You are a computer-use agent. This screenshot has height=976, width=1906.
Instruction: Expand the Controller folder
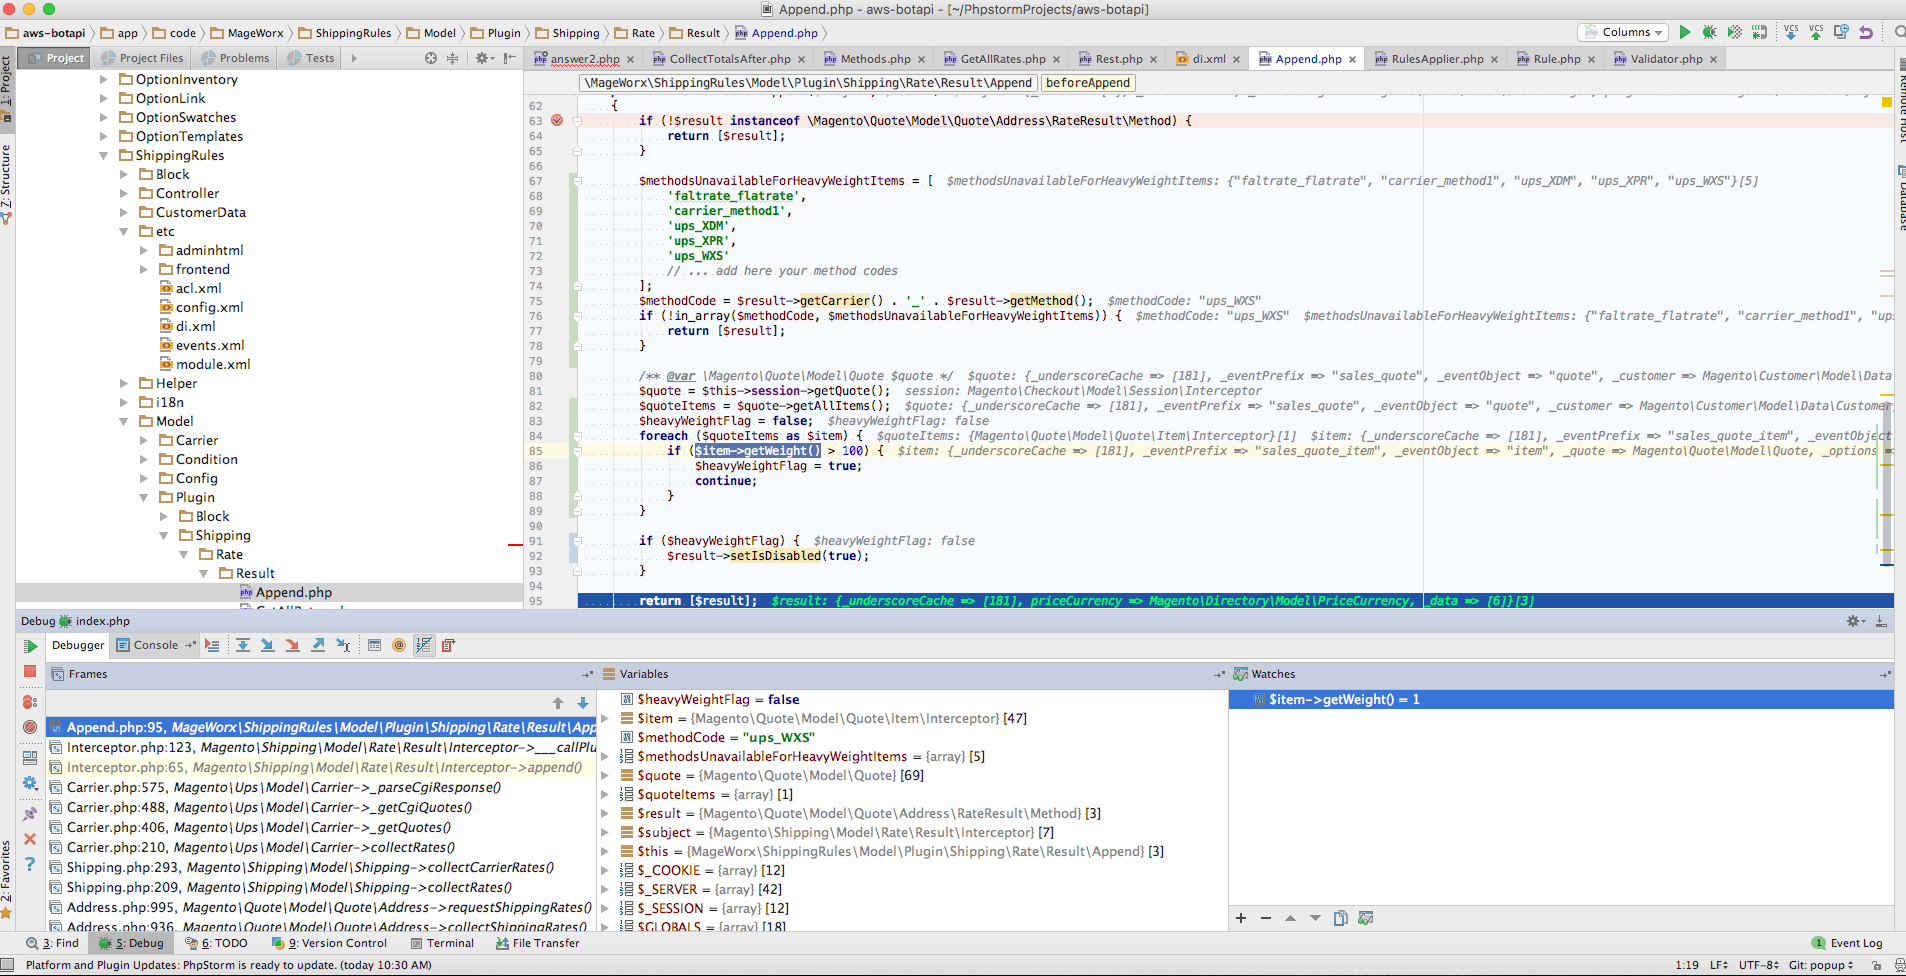[x=124, y=194]
